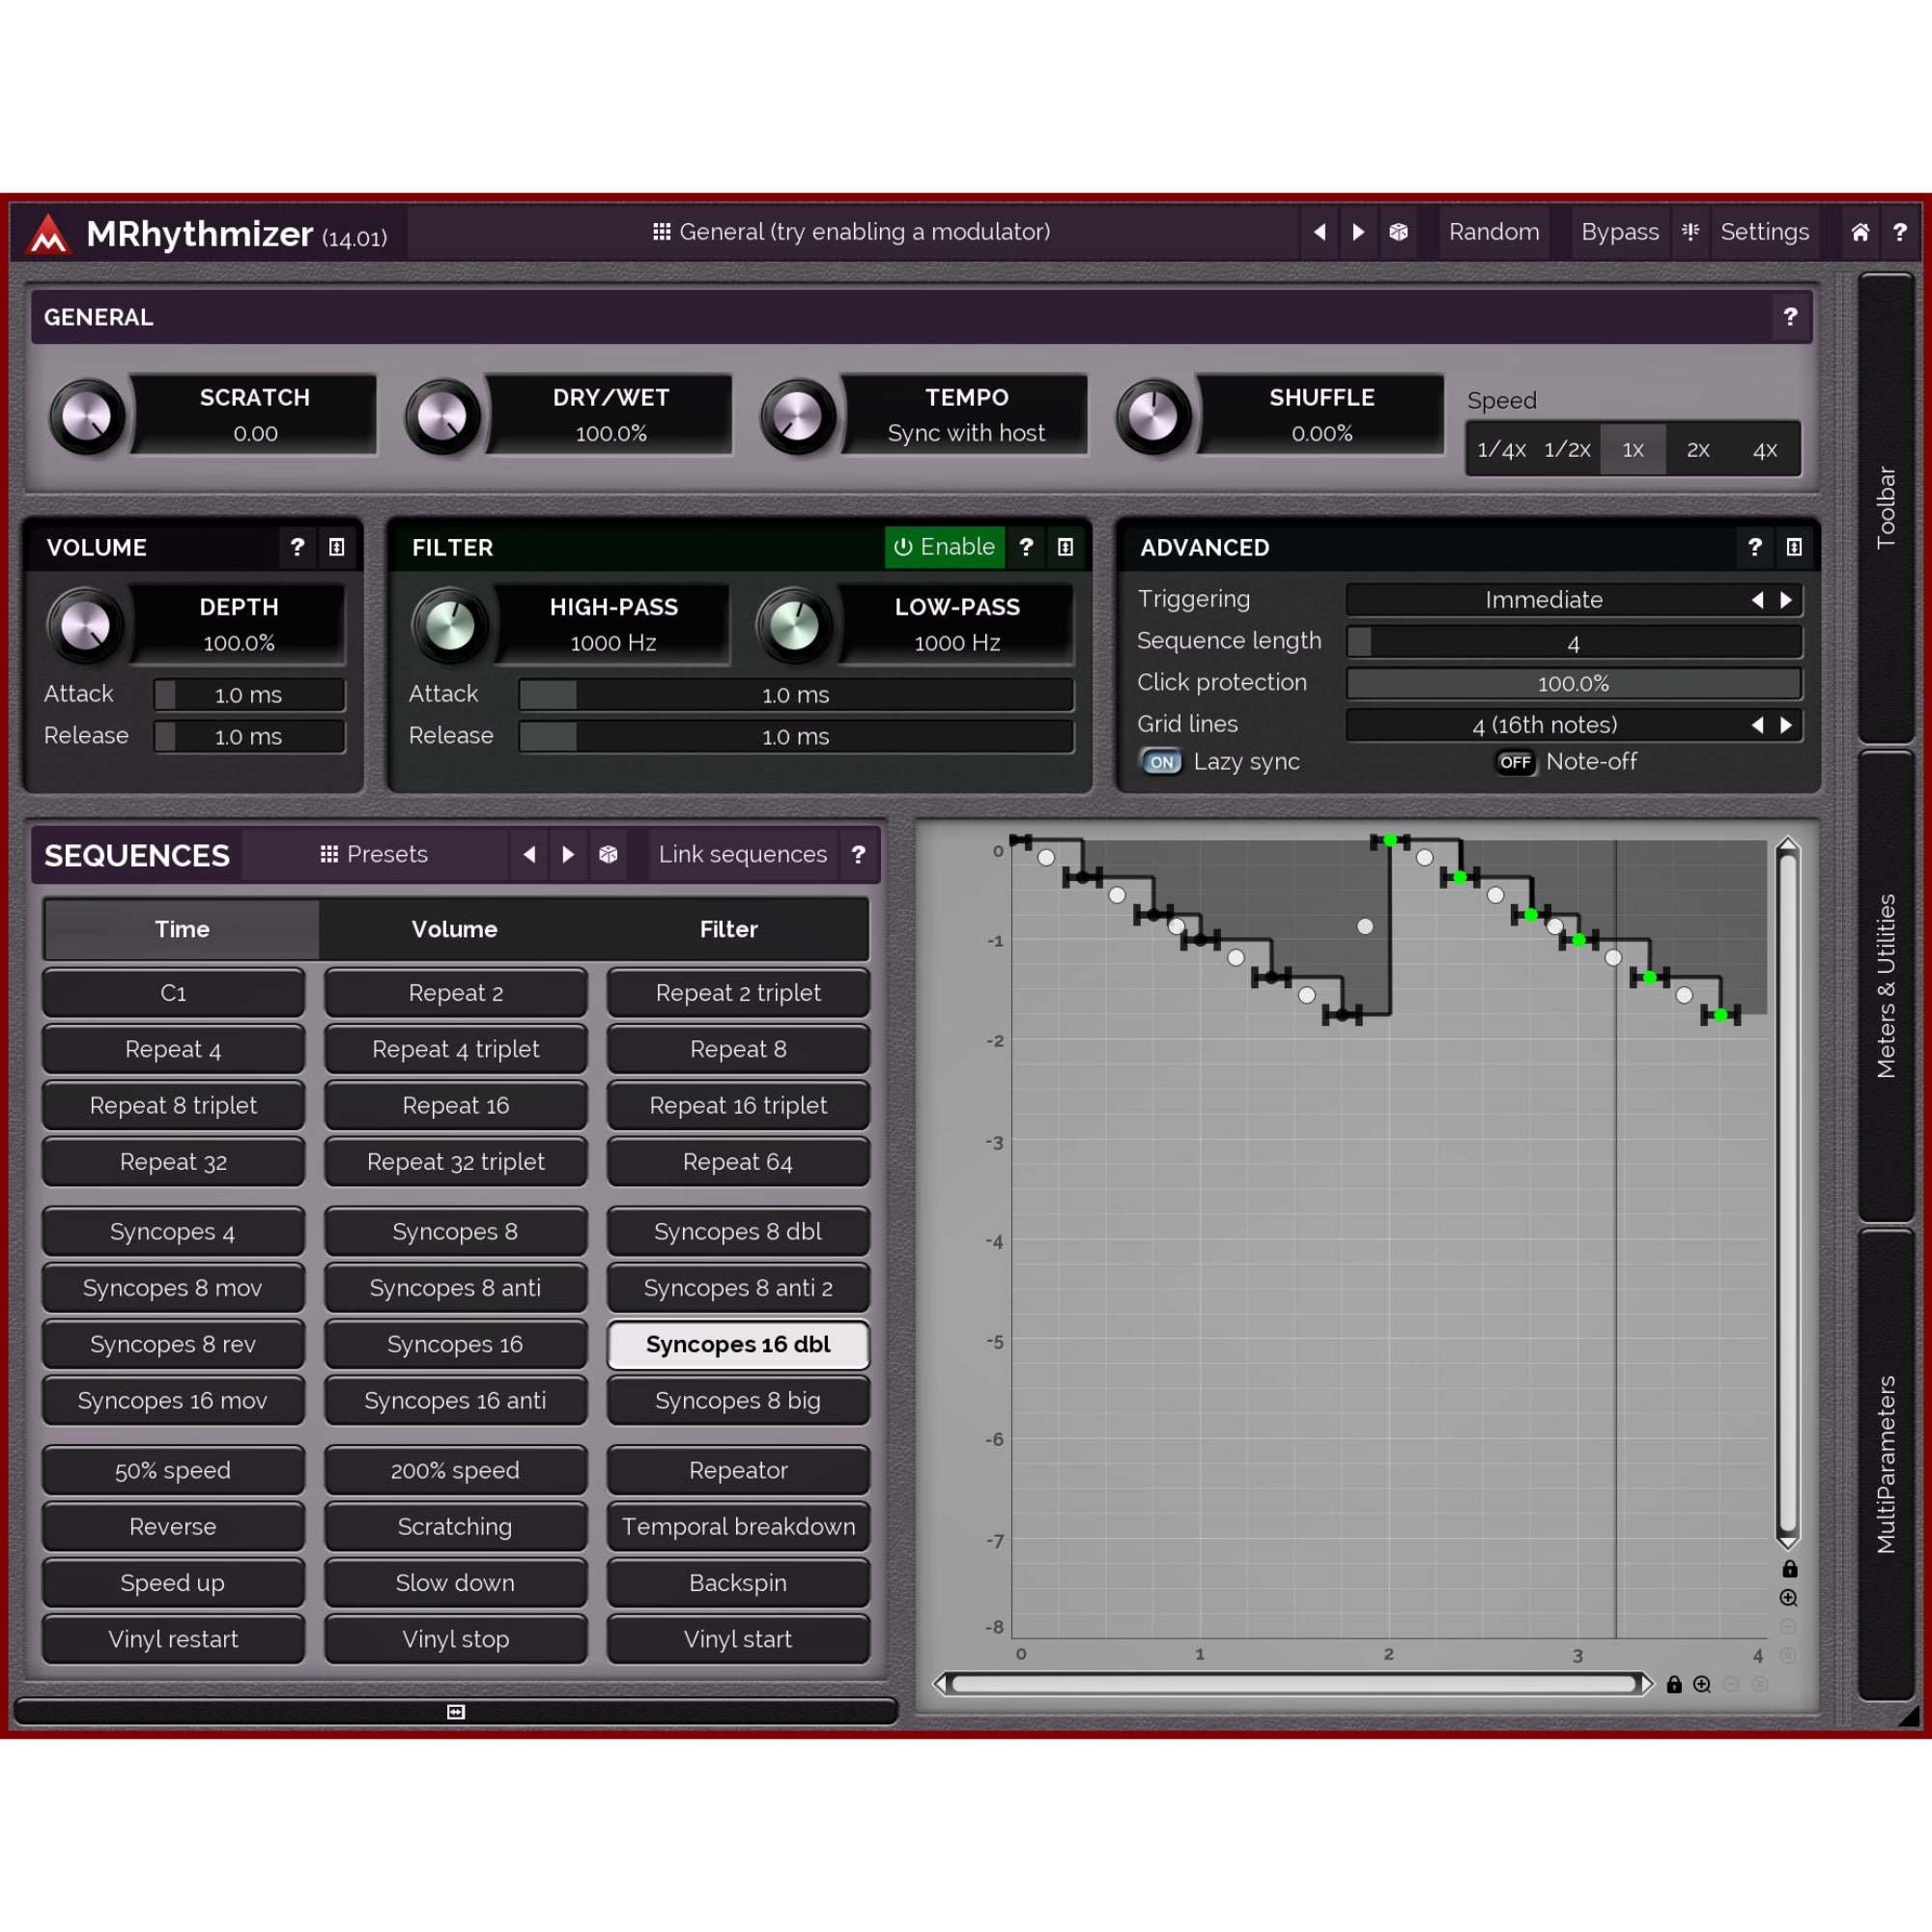Toggle the Lazy sync ON switch

coord(1161,762)
